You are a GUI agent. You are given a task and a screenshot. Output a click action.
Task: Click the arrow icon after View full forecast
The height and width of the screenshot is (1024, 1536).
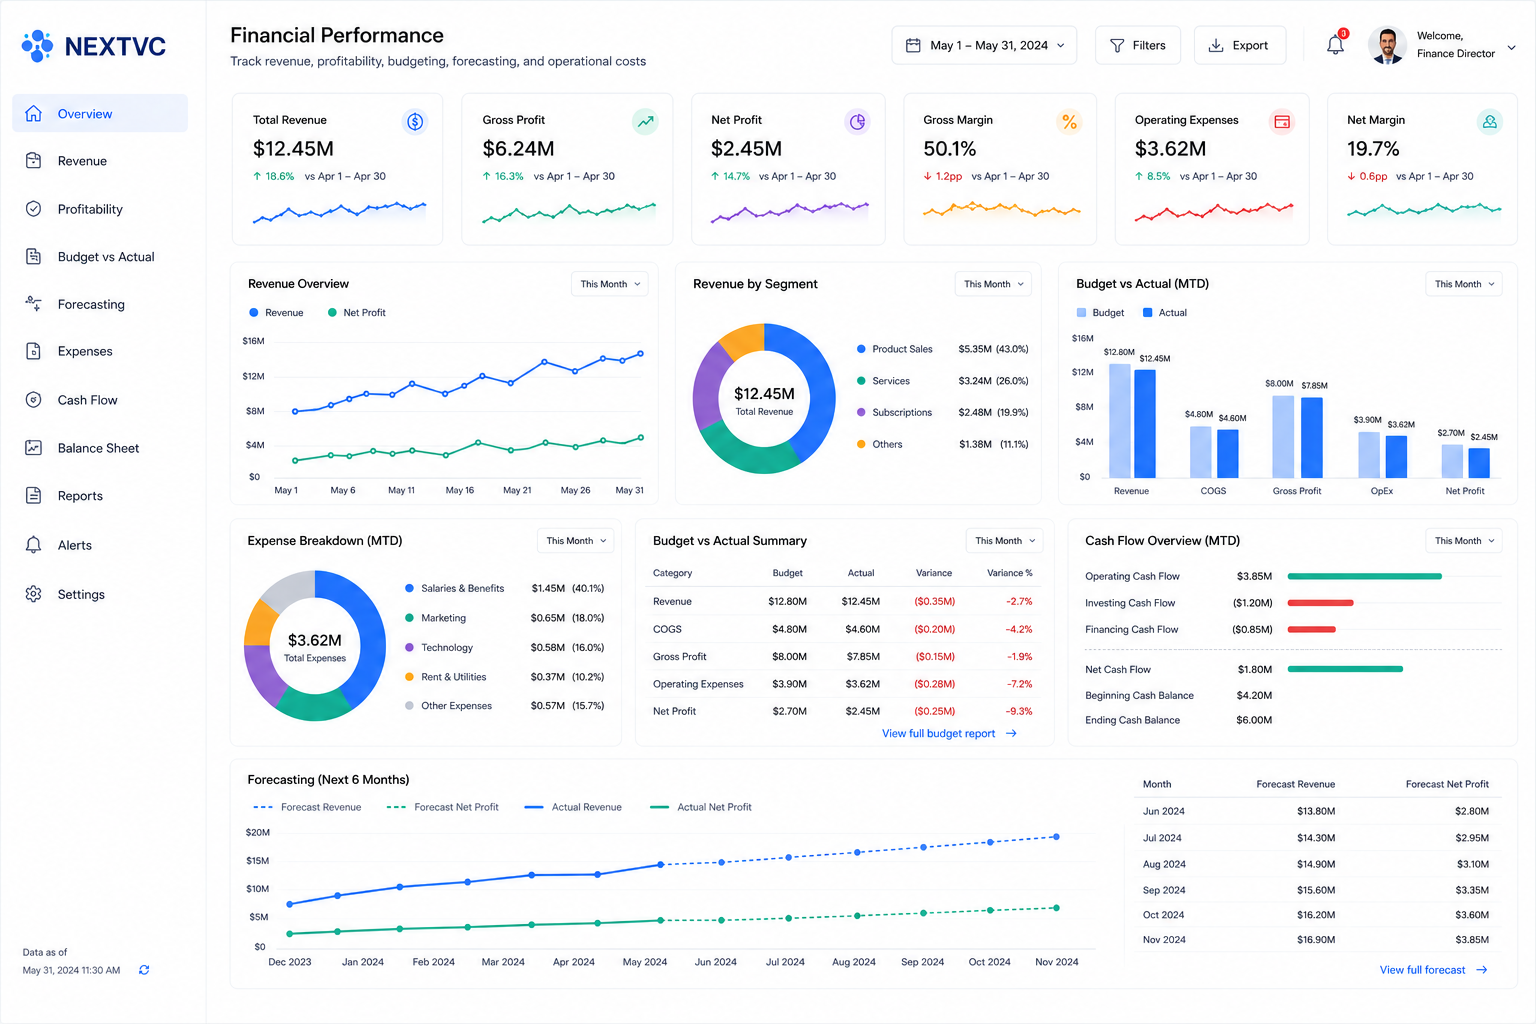pos(1482,970)
